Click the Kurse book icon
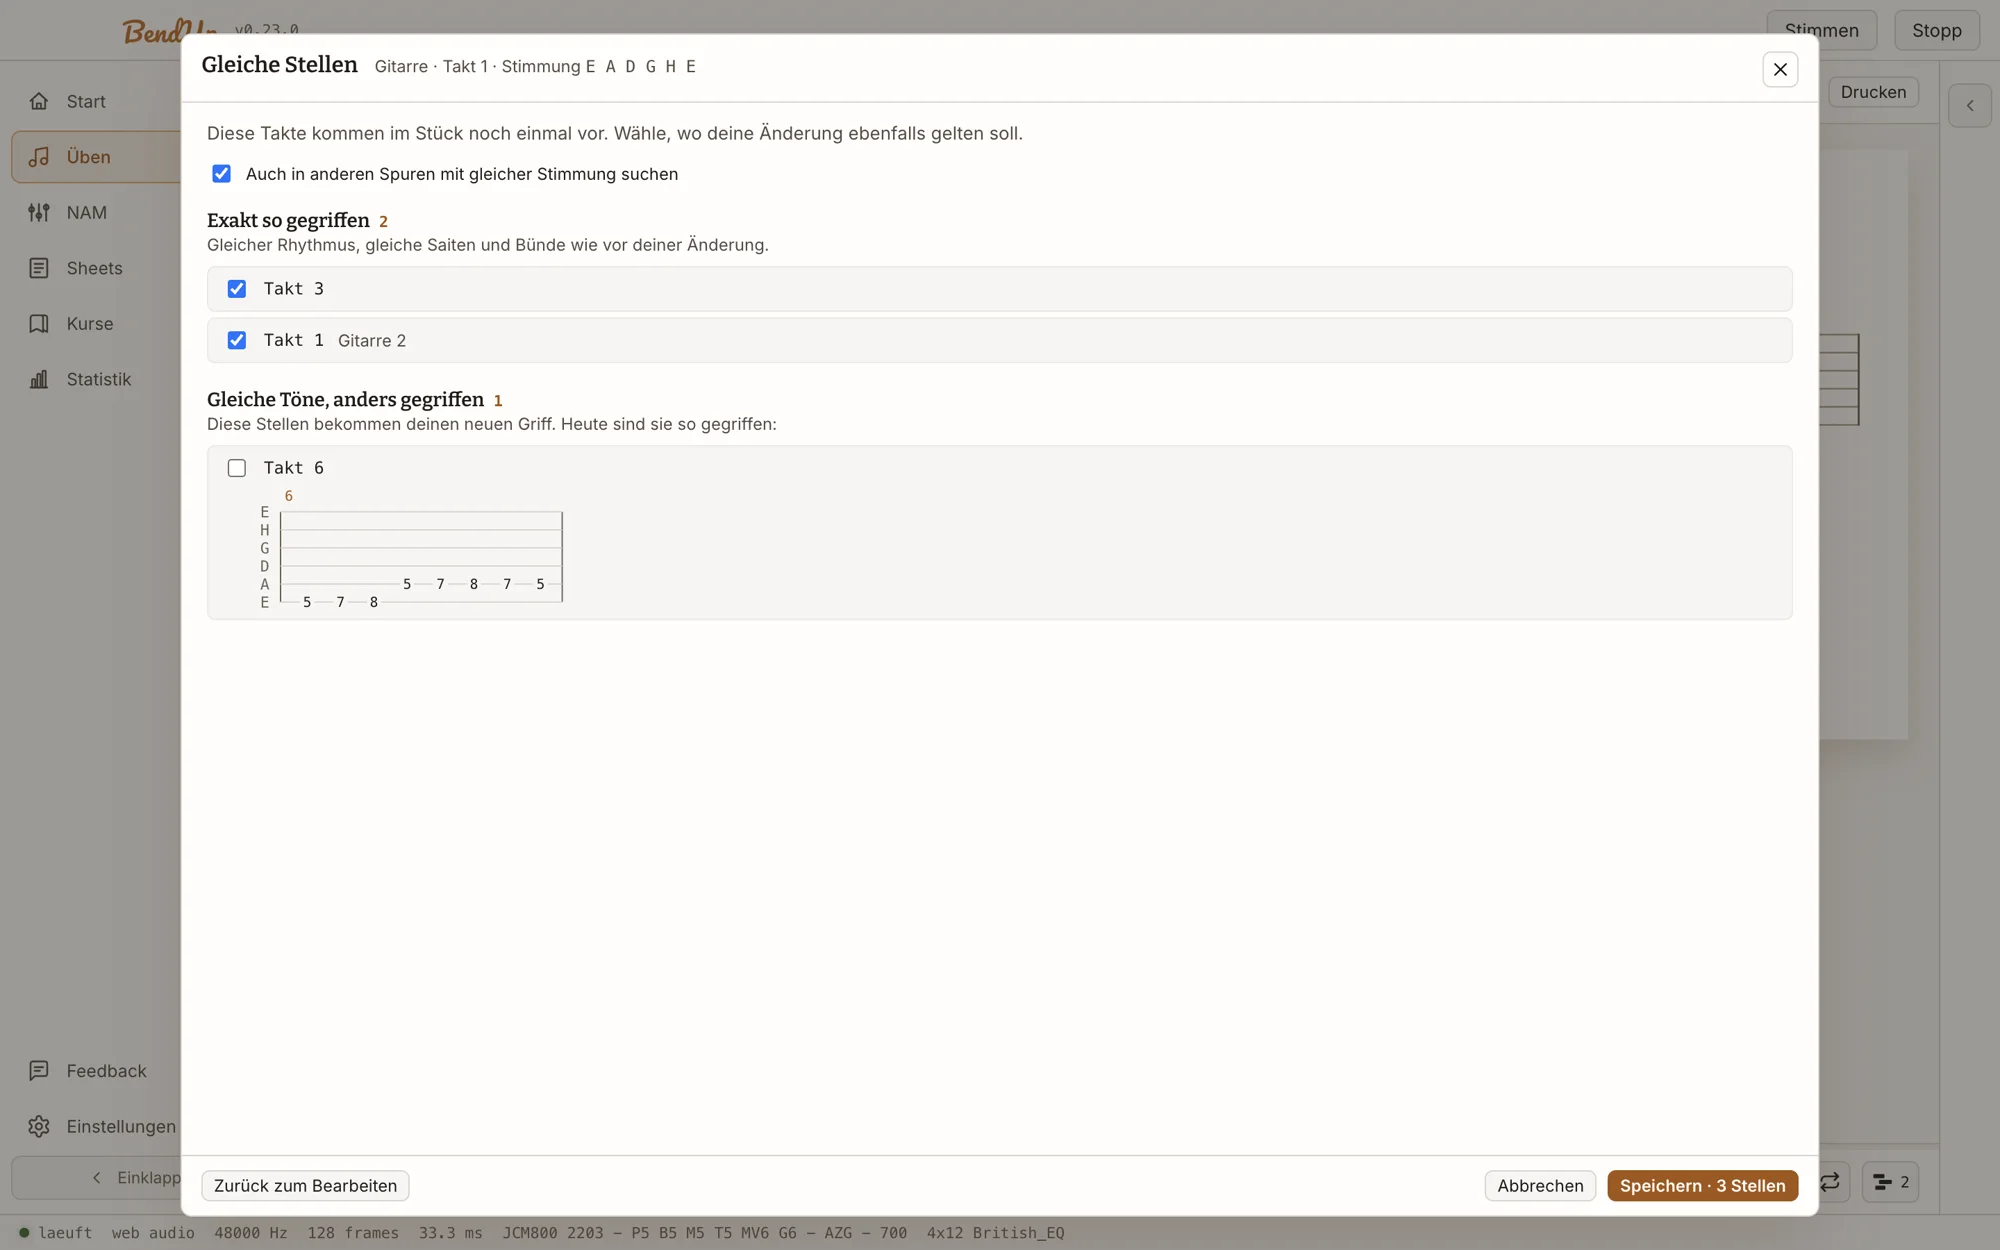 click(39, 324)
